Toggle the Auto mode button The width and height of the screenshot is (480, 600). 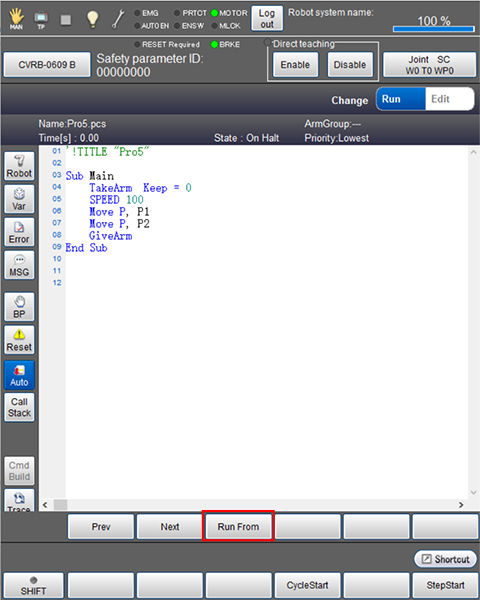pyautogui.click(x=19, y=375)
